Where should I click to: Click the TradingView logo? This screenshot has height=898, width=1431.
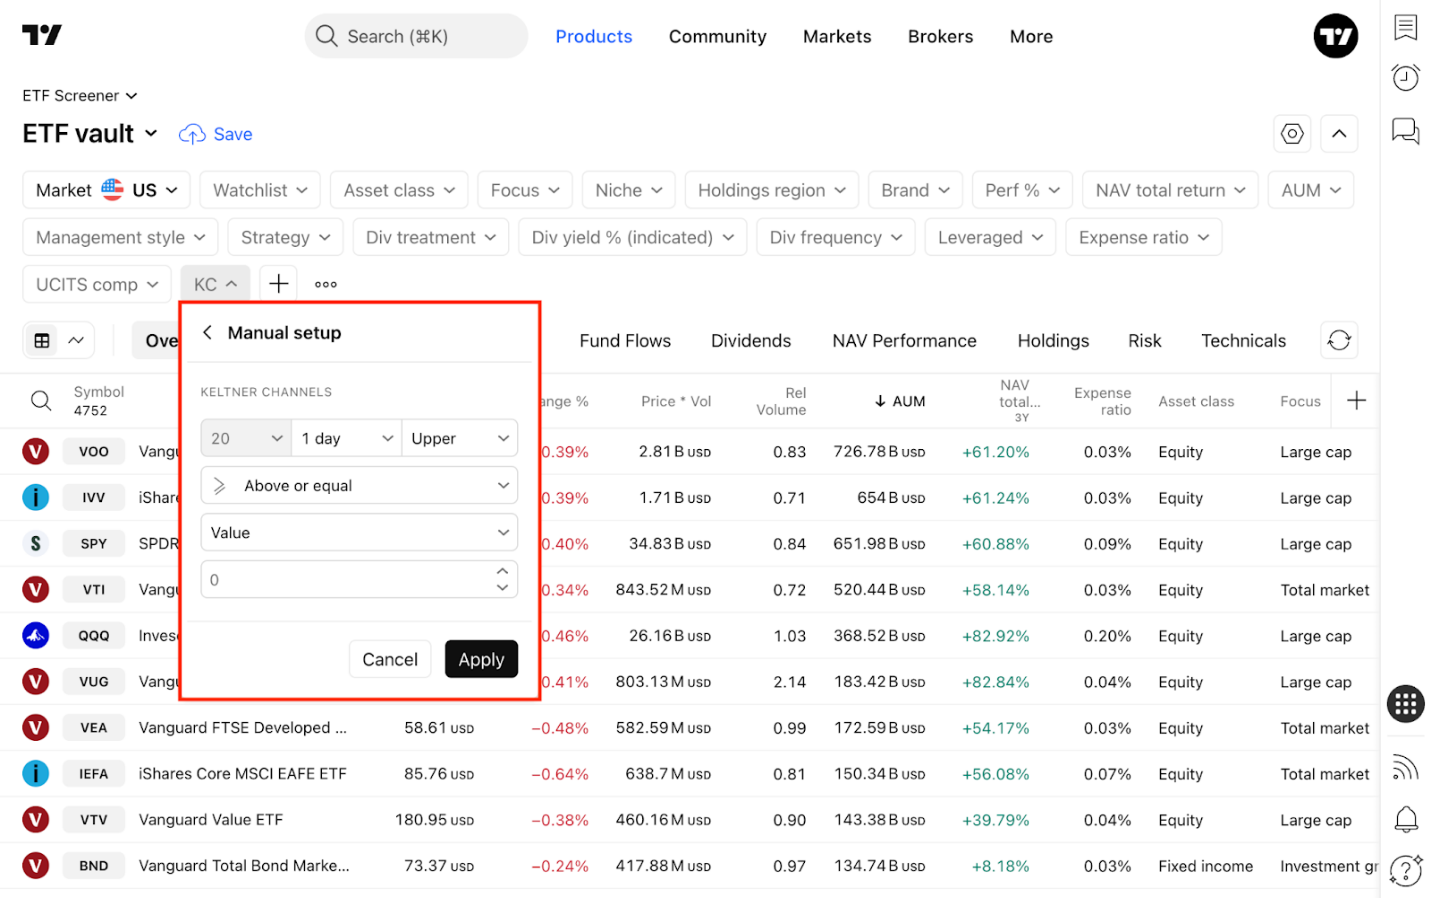pyautogui.click(x=42, y=36)
